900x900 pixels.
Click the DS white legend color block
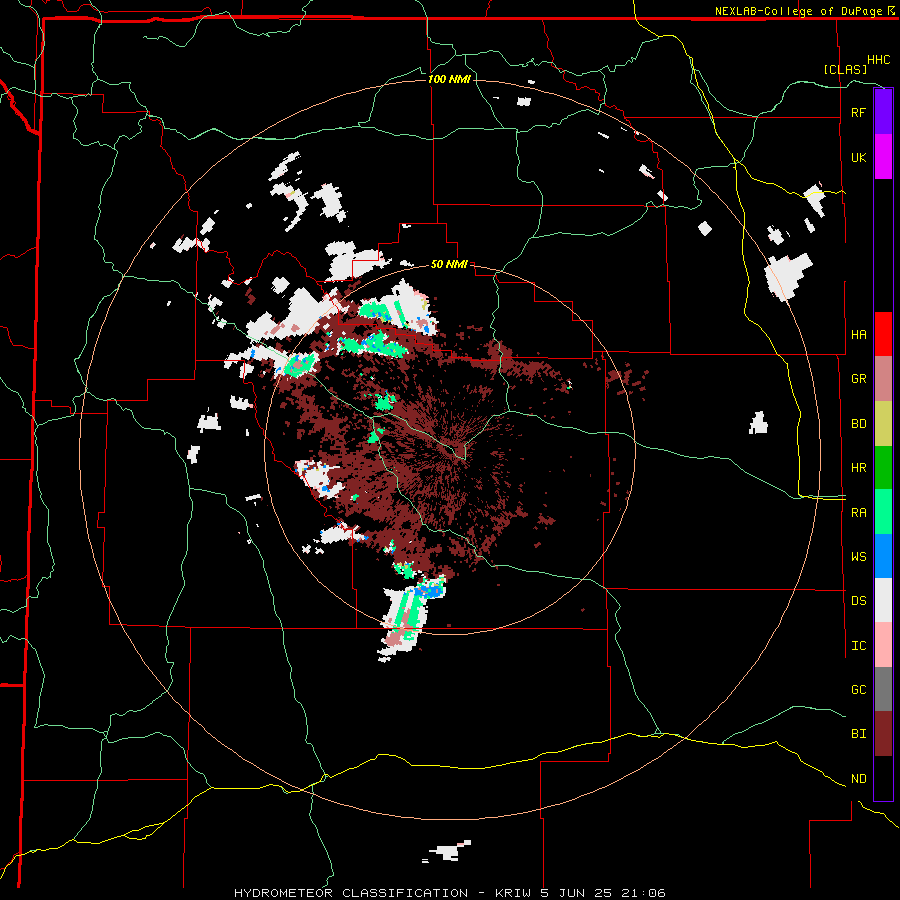click(883, 600)
